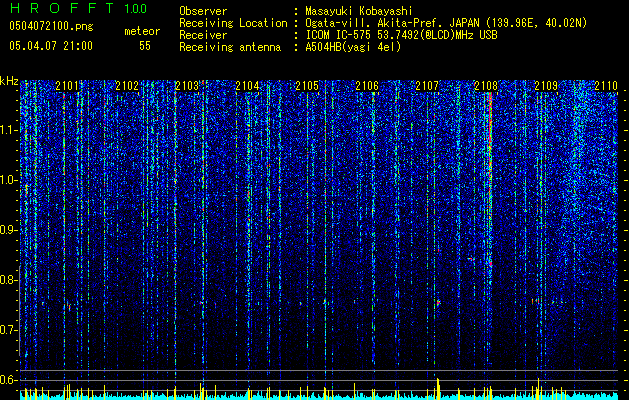The height and width of the screenshot is (400, 629).
Task: Click the 2108 time marker
Action: 486,86
